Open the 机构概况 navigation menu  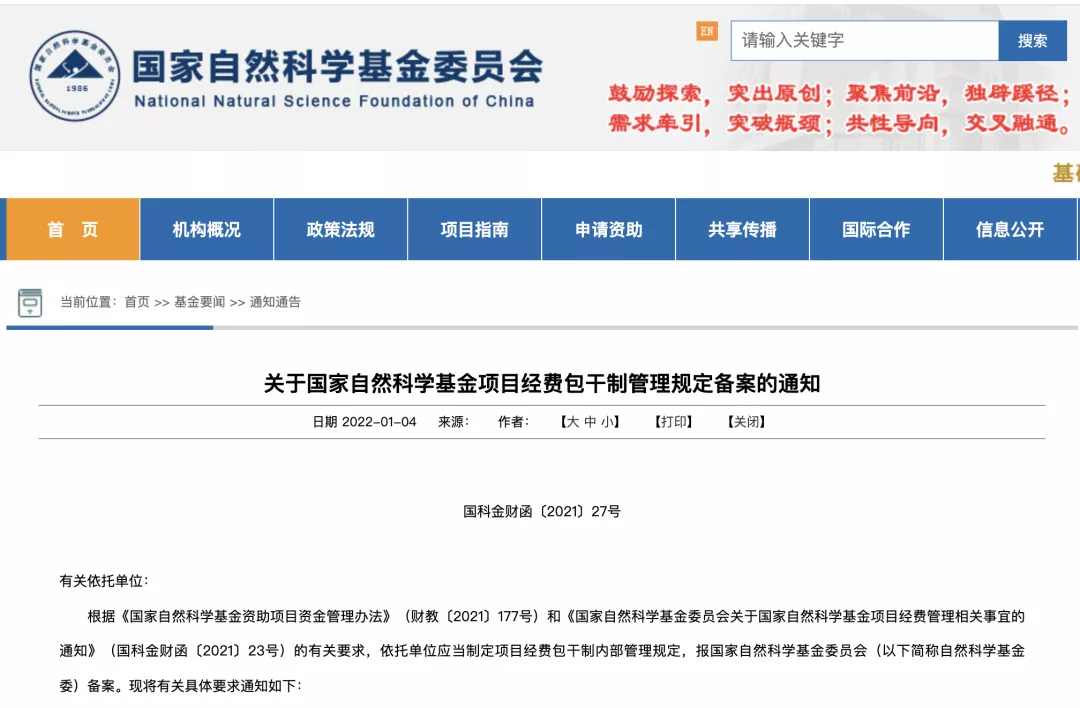click(x=207, y=229)
